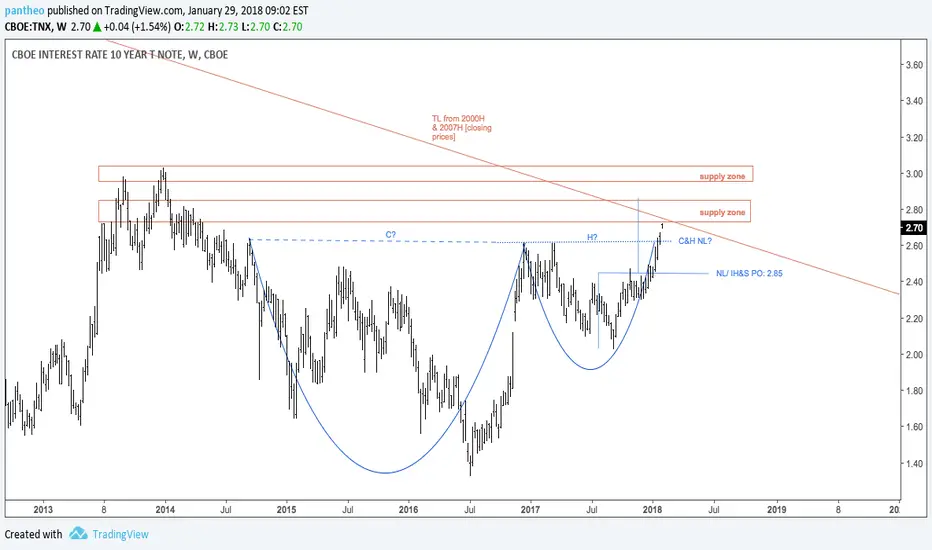Click the 3.60 price level on axis
Screen dimensions: 932x550
click(914, 65)
